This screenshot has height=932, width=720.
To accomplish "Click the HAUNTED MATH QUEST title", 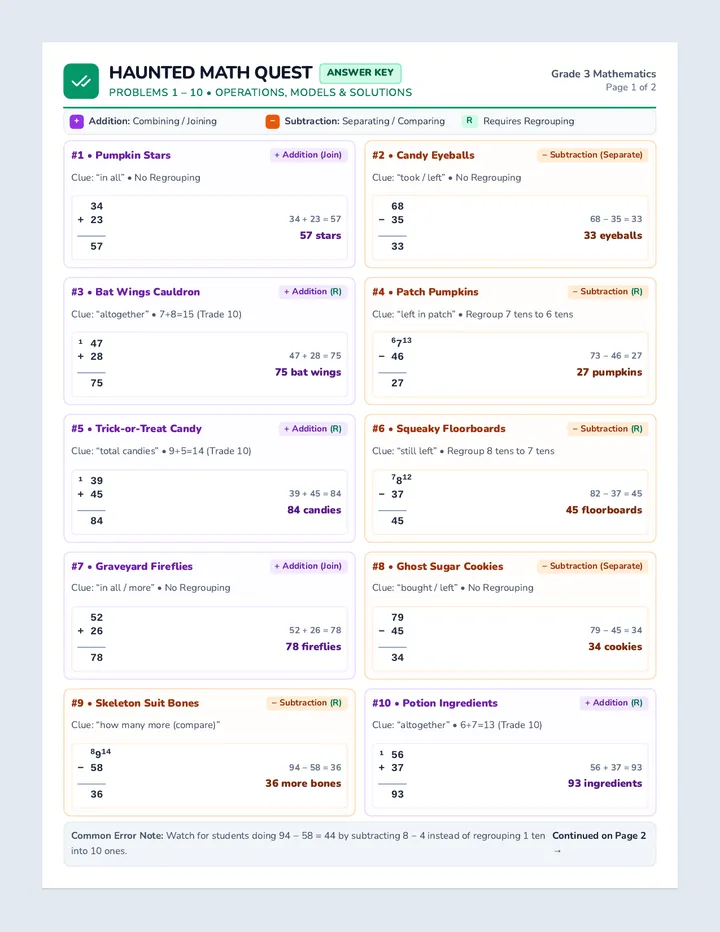I will (x=210, y=73).
